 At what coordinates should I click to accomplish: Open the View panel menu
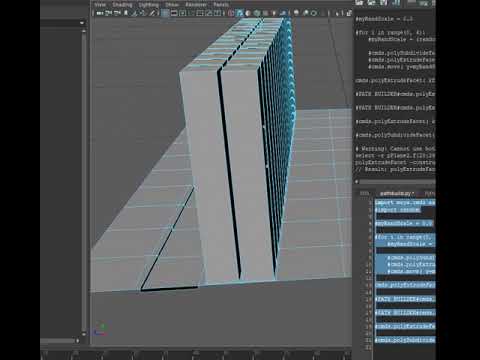coord(100,5)
